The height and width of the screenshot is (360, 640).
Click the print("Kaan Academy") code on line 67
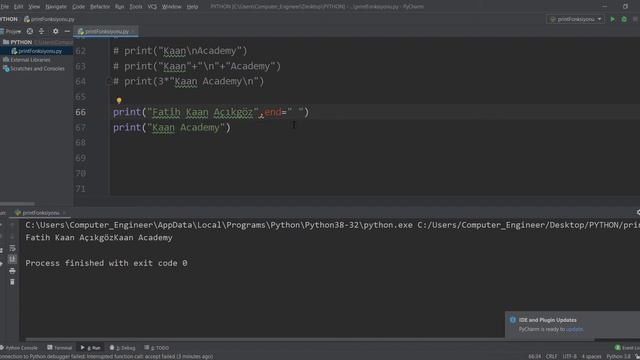pos(172,128)
